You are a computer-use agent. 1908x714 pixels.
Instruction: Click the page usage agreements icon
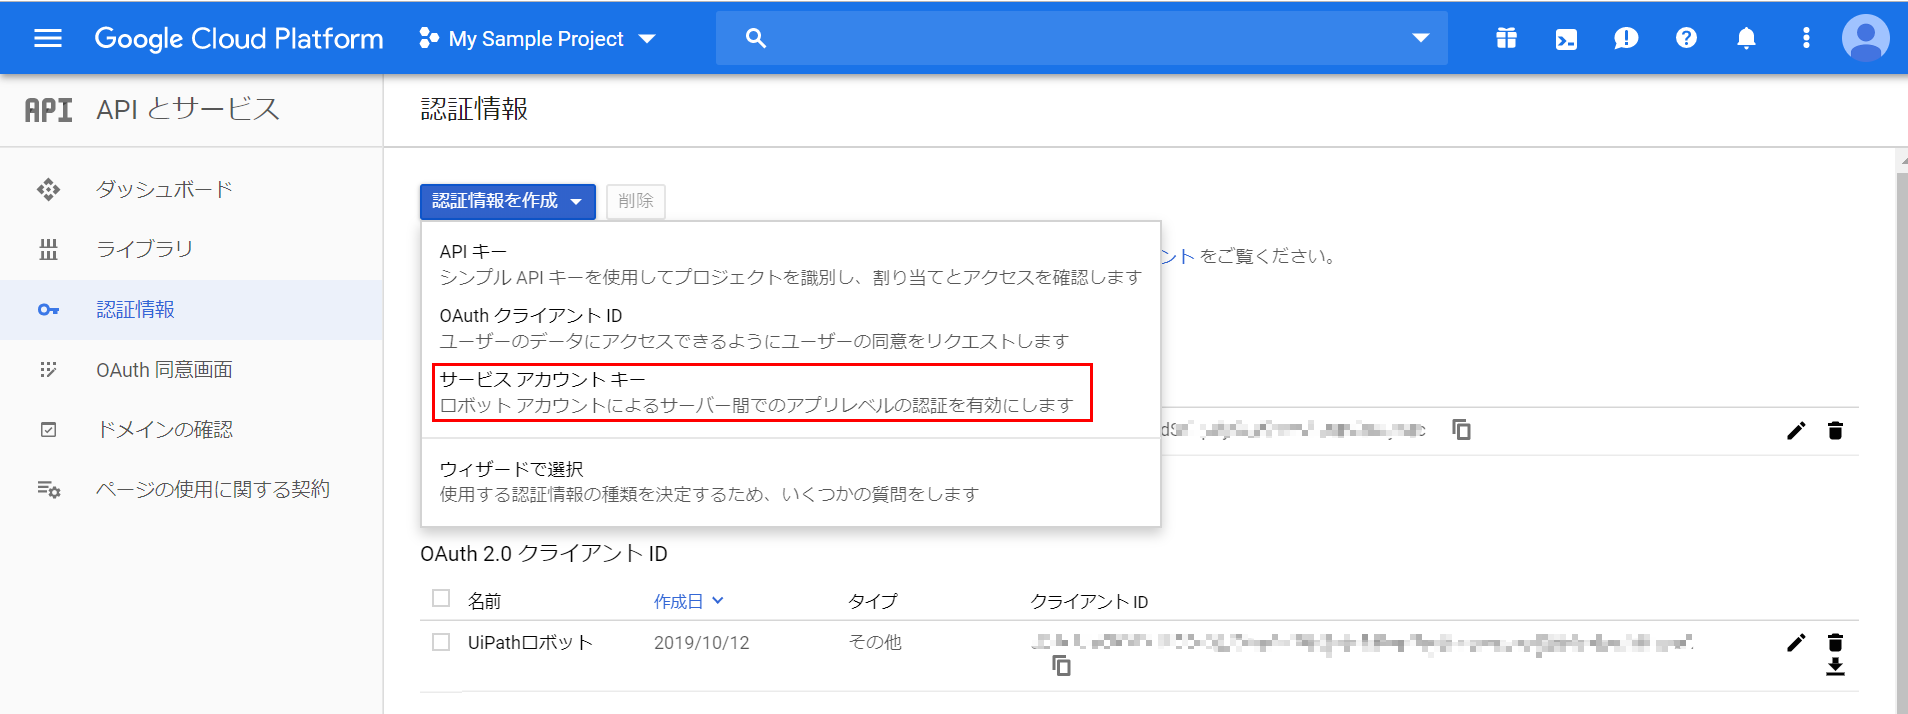click(x=48, y=489)
